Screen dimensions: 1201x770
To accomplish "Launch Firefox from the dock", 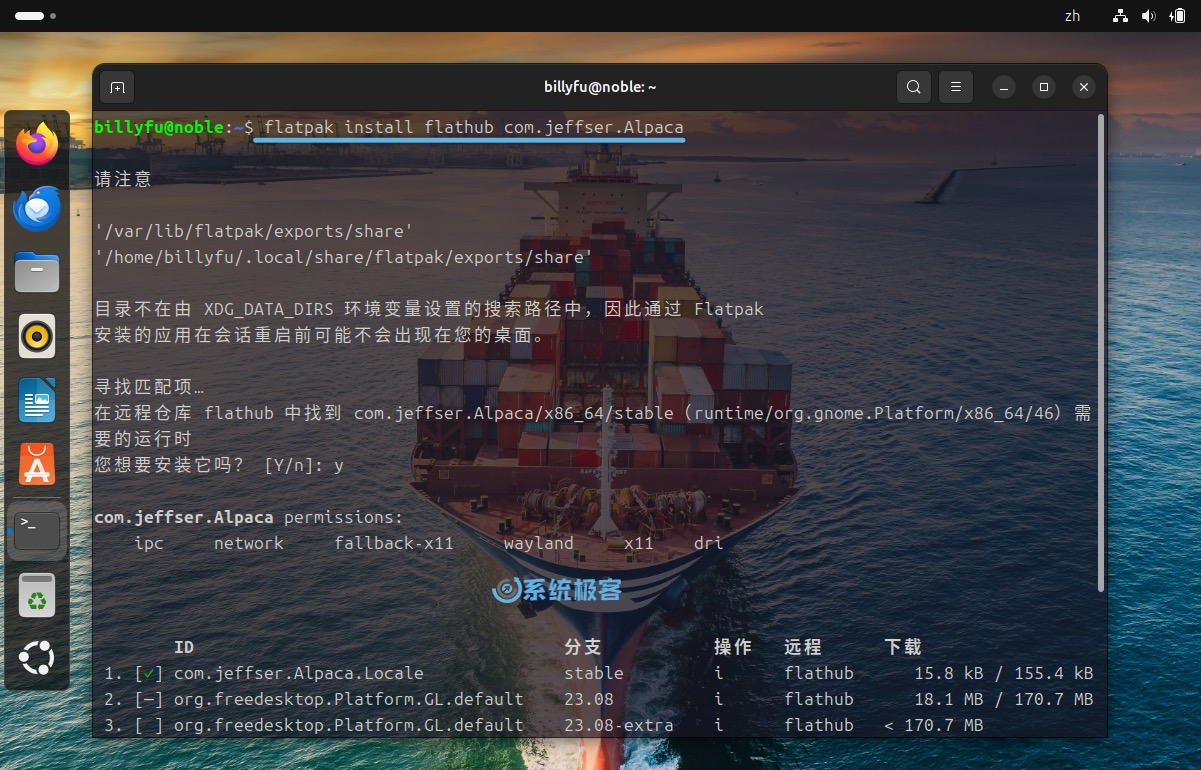I will 37,145.
